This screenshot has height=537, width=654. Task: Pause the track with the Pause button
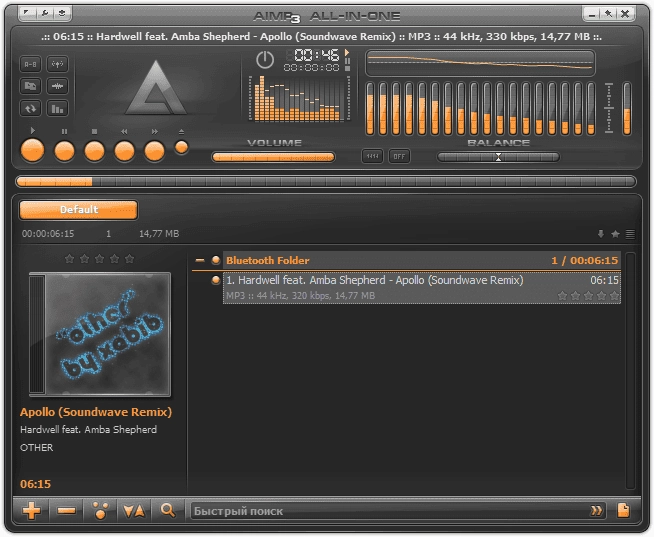64,151
